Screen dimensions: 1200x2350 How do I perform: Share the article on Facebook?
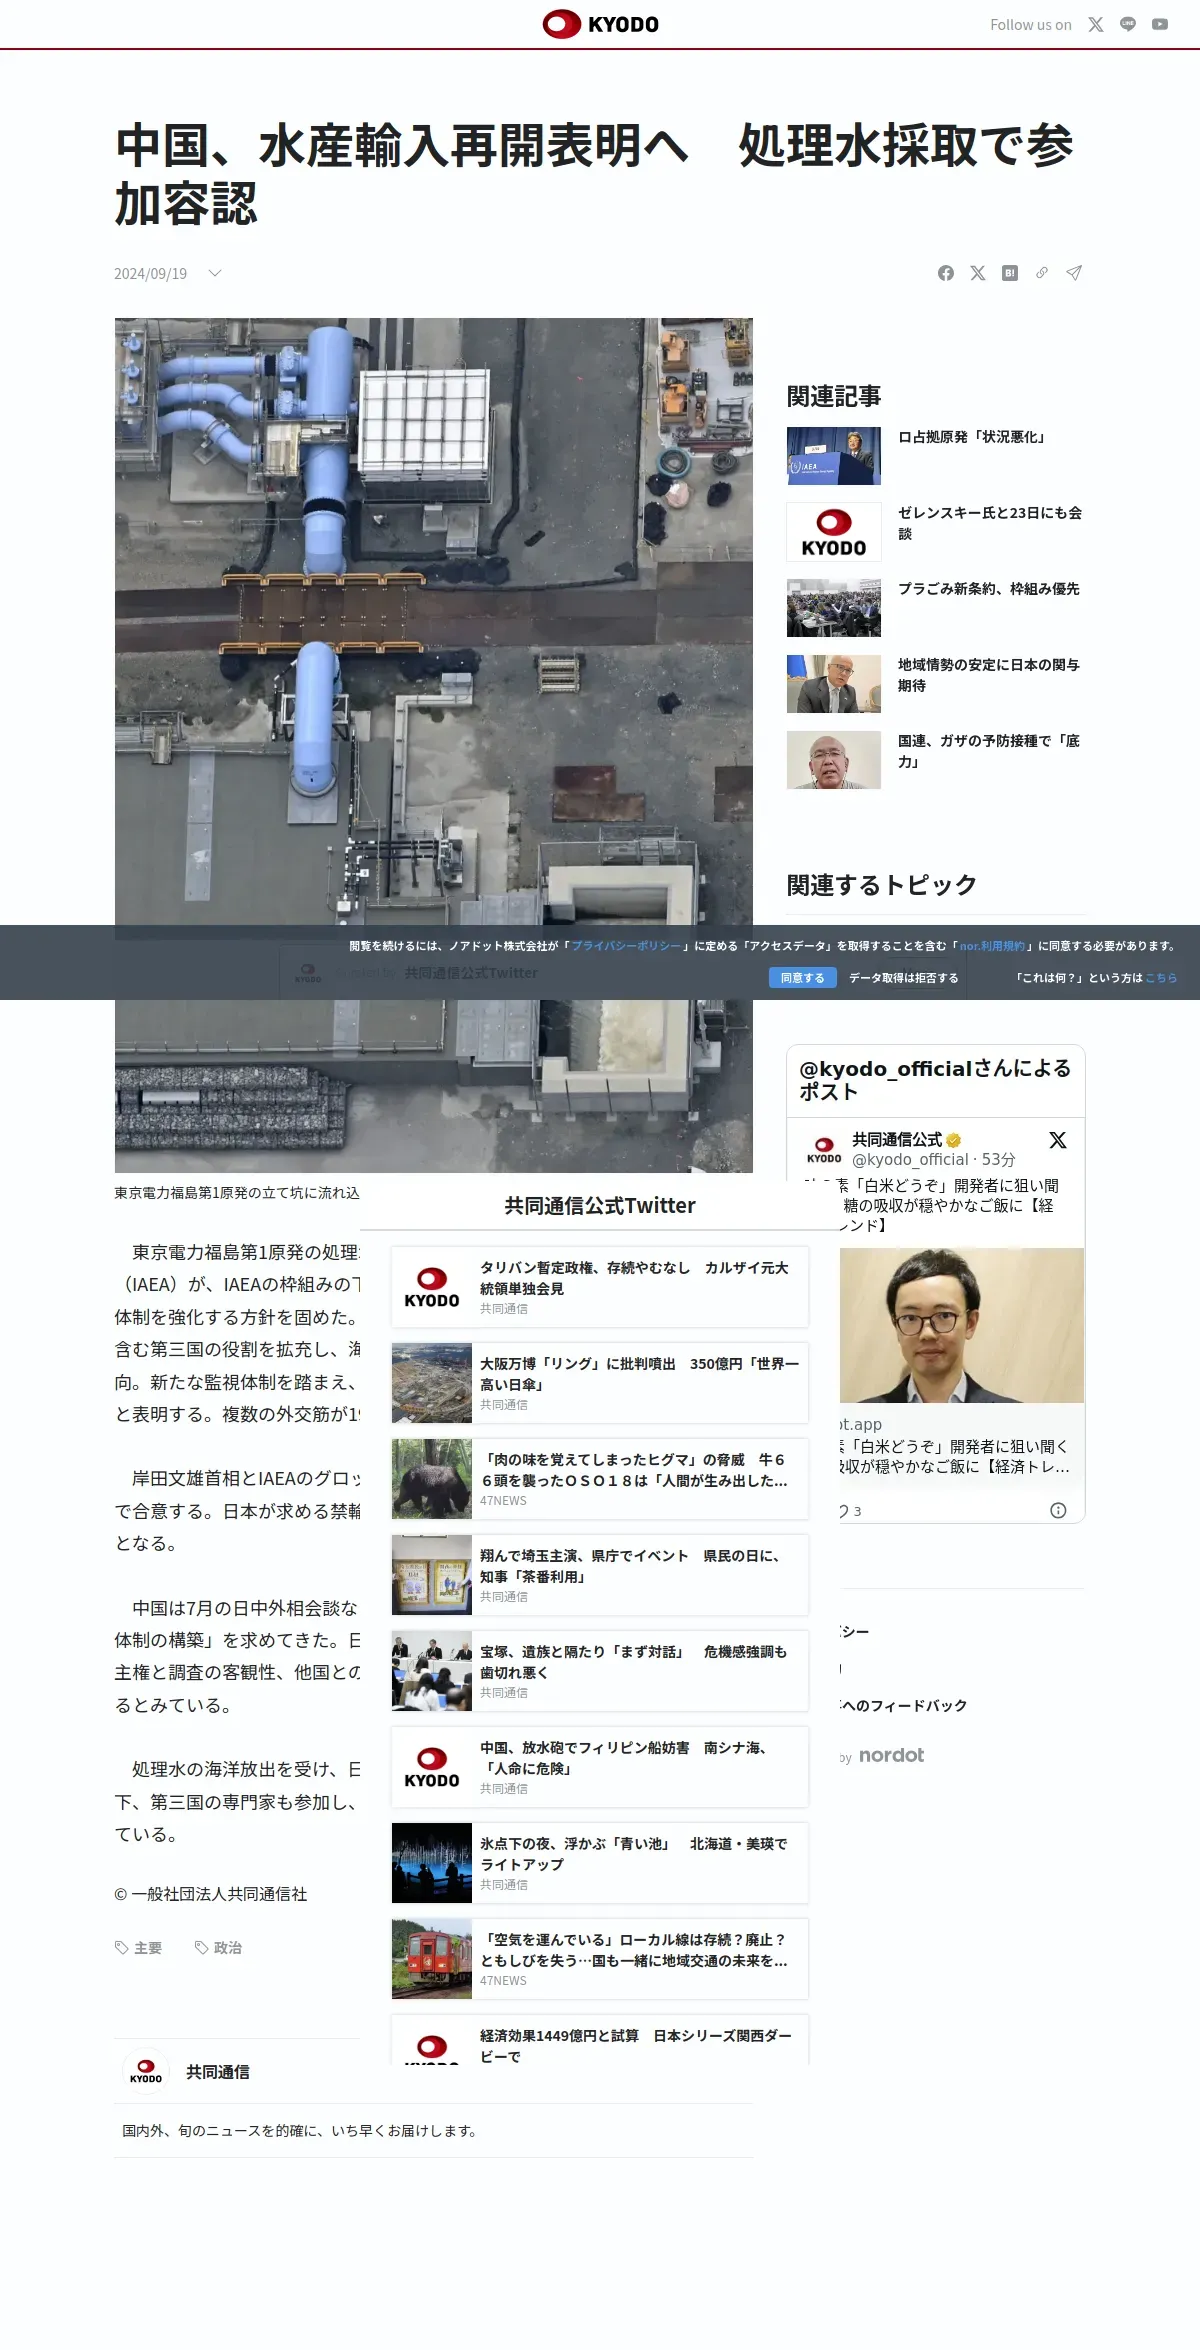point(946,273)
